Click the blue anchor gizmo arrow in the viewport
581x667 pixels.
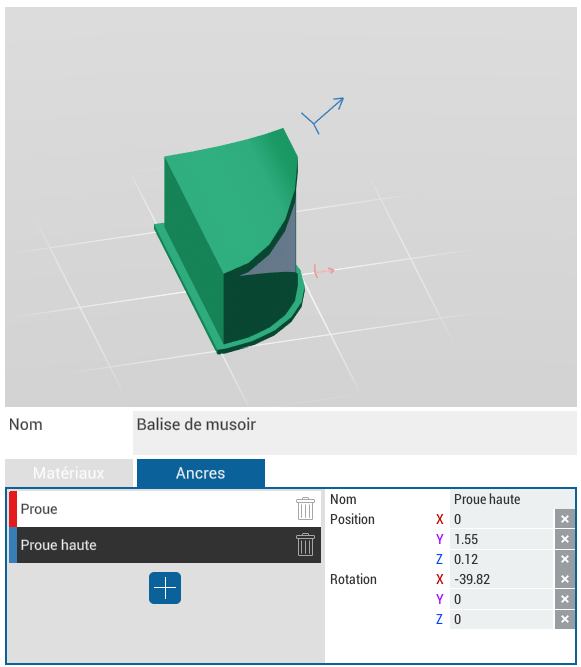(x=323, y=115)
